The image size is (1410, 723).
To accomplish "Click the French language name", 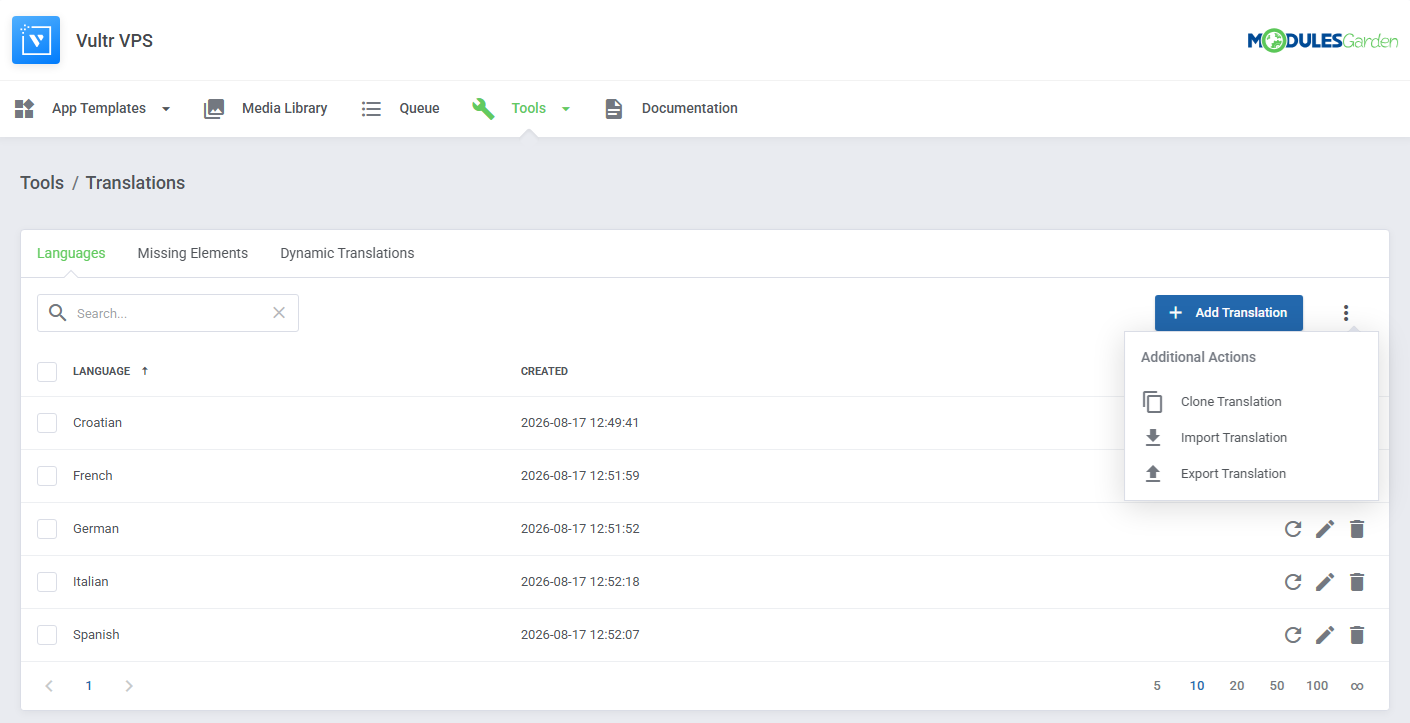I will 93,476.
